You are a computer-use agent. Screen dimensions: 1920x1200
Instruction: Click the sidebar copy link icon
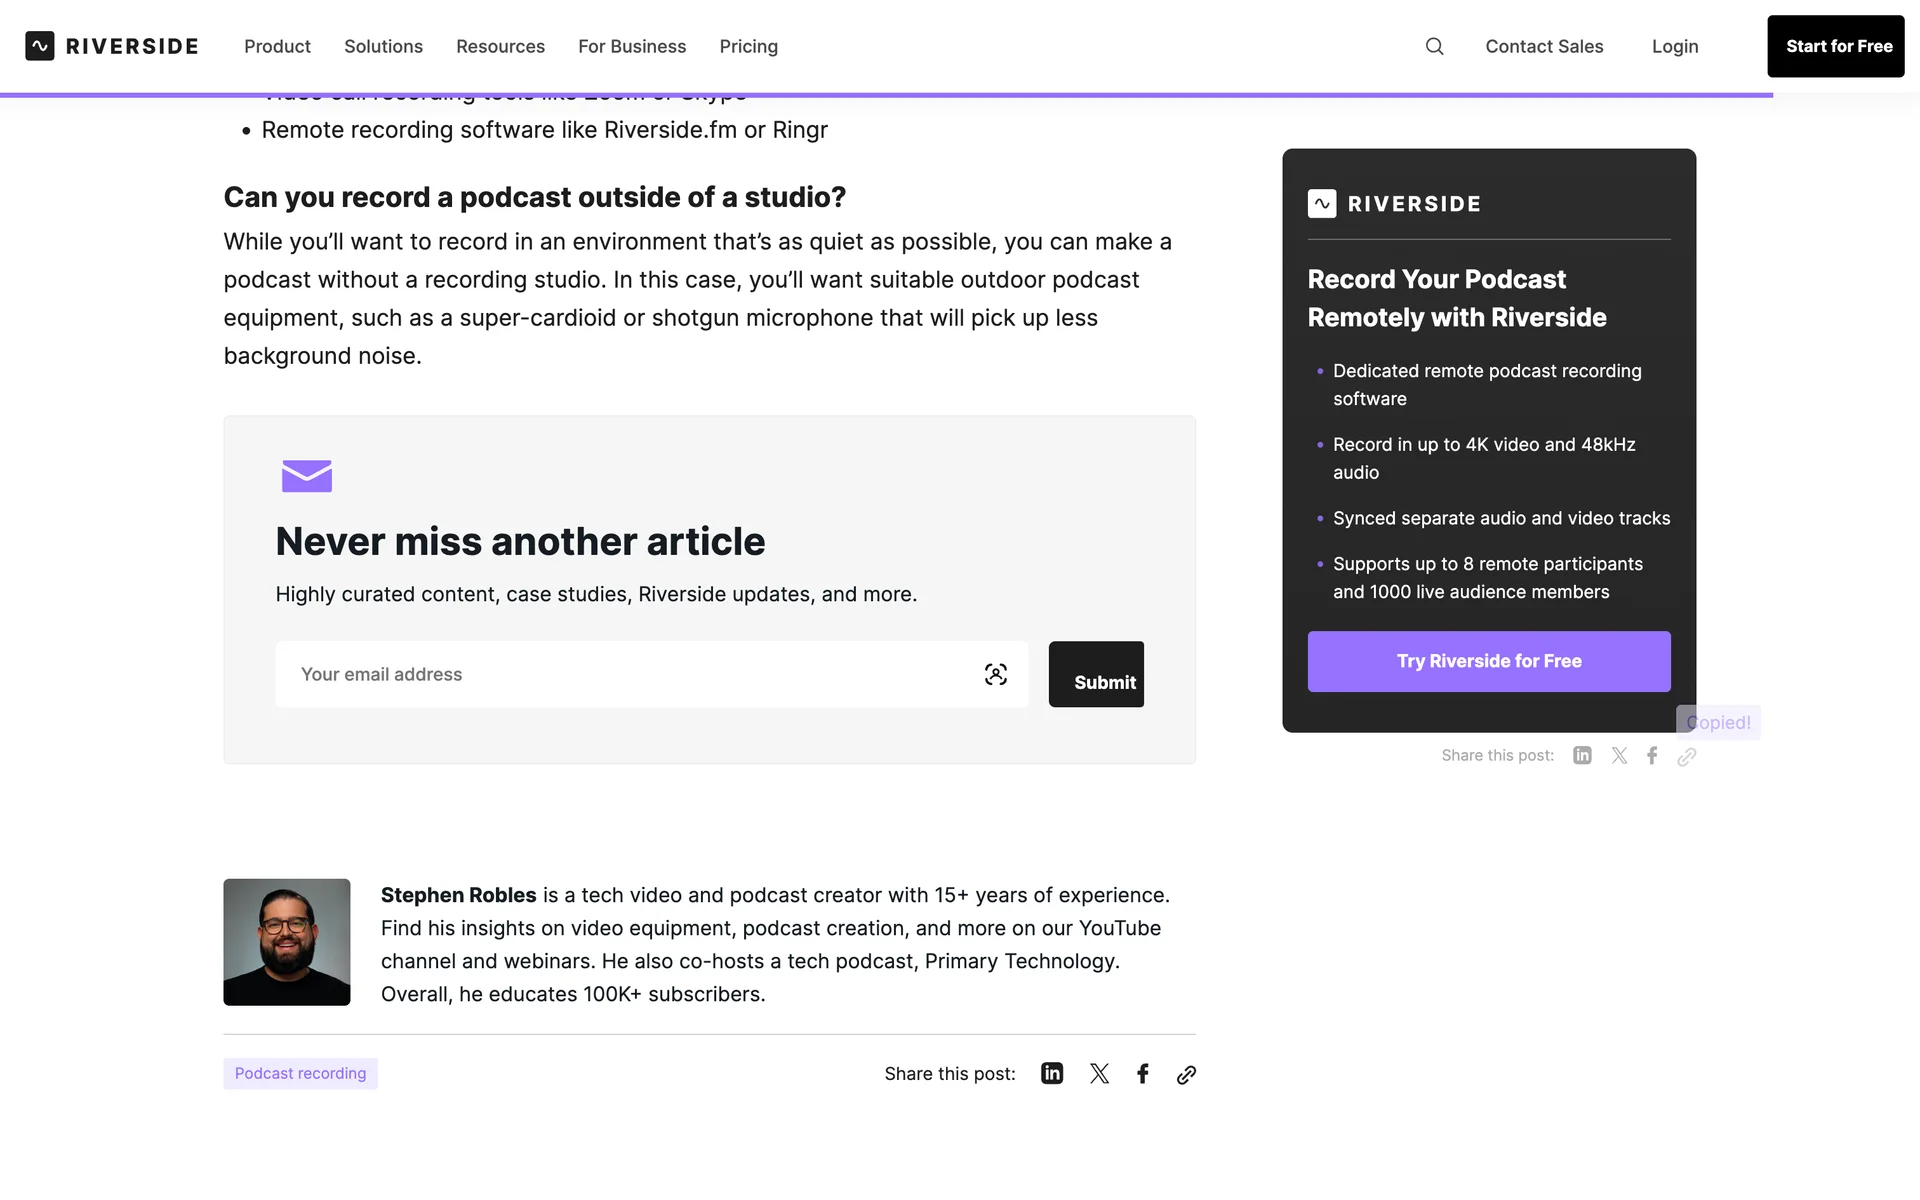[x=1687, y=756]
